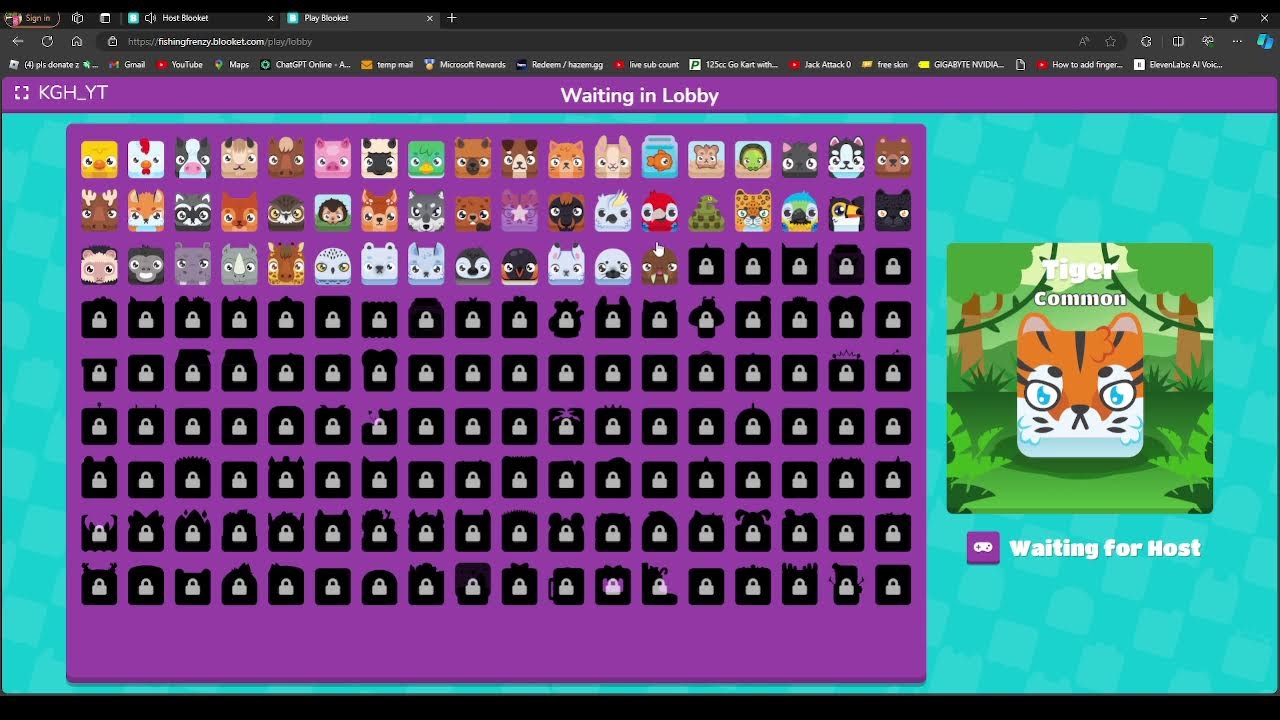This screenshot has height=720, width=1280.
Task: Open browser settings and more menu
Action: [x=1237, y=41]
